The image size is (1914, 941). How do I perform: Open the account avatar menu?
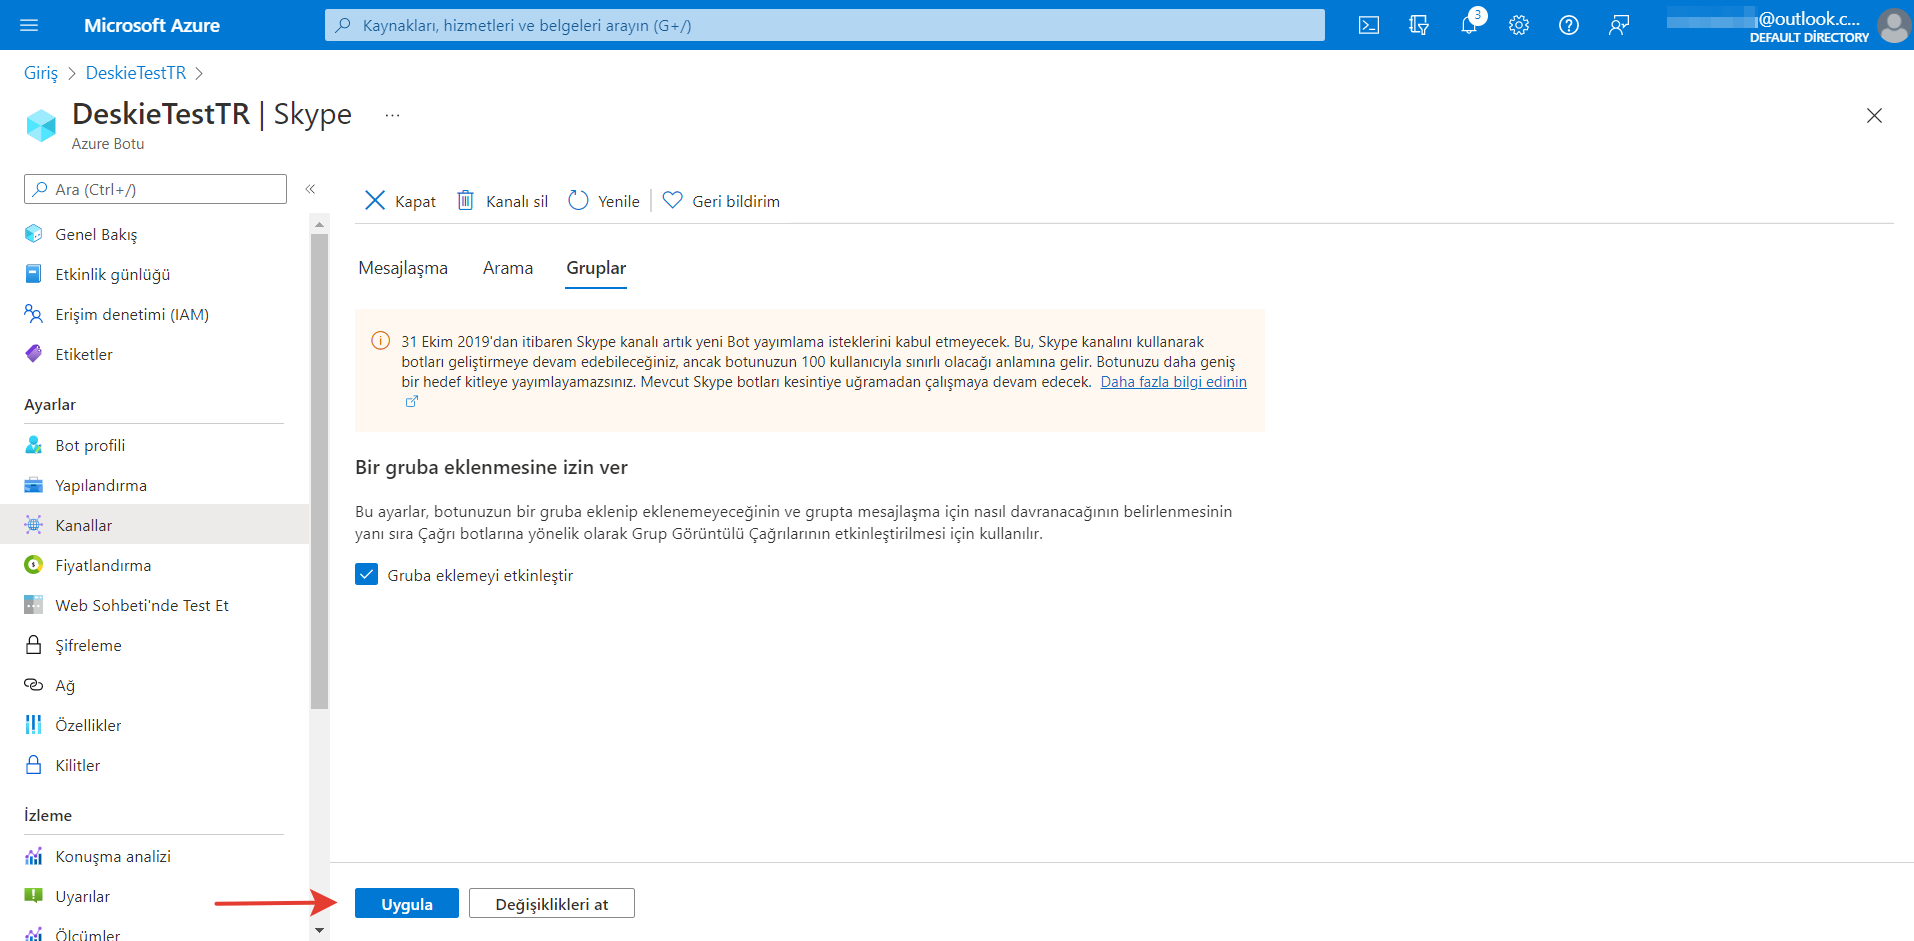[x=1893, y=25]
